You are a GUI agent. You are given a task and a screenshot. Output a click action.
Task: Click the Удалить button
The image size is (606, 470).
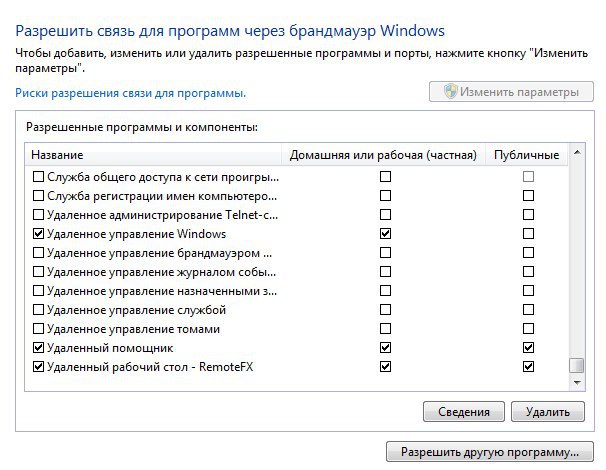pyautogui.click(x=548, y=412)
